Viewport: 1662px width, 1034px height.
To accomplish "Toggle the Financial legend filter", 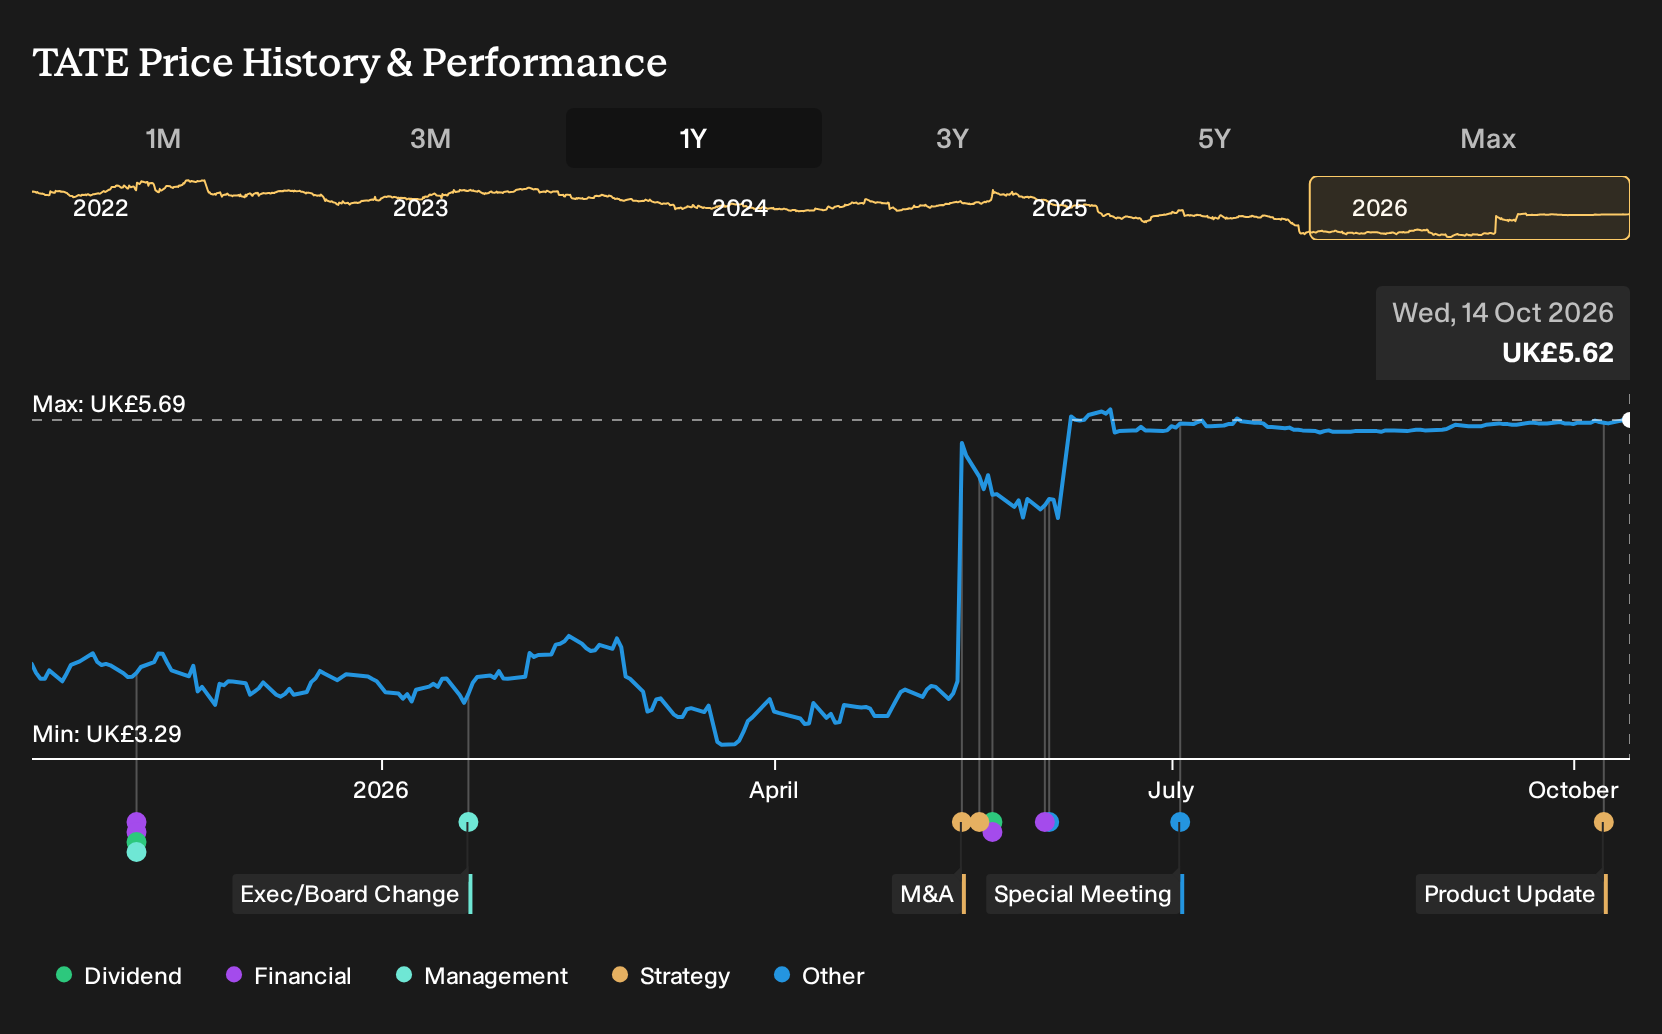I will point(289,976).
